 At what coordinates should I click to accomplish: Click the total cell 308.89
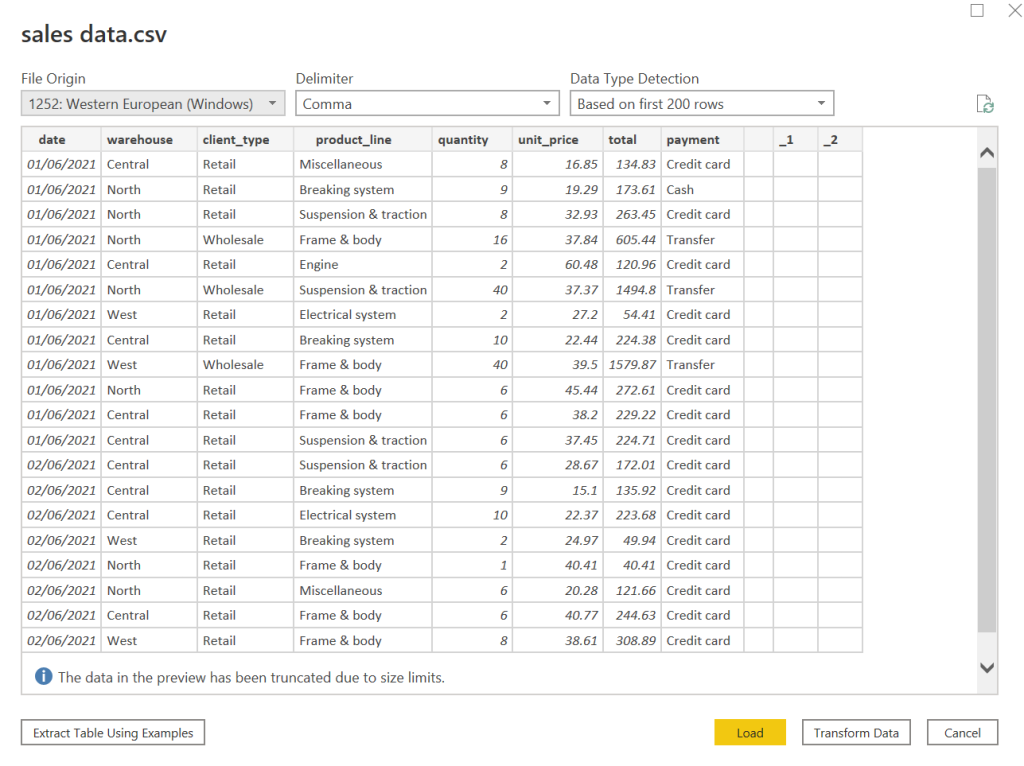tap(632, 641)
